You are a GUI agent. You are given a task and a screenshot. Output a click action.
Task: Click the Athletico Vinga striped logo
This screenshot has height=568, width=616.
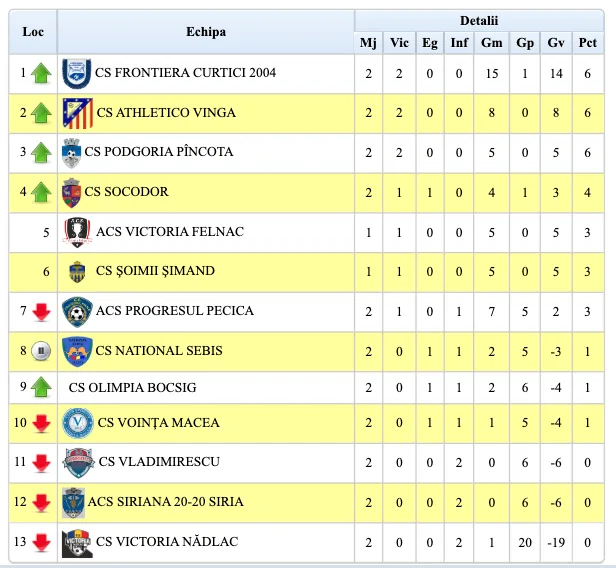click(78, 114)
